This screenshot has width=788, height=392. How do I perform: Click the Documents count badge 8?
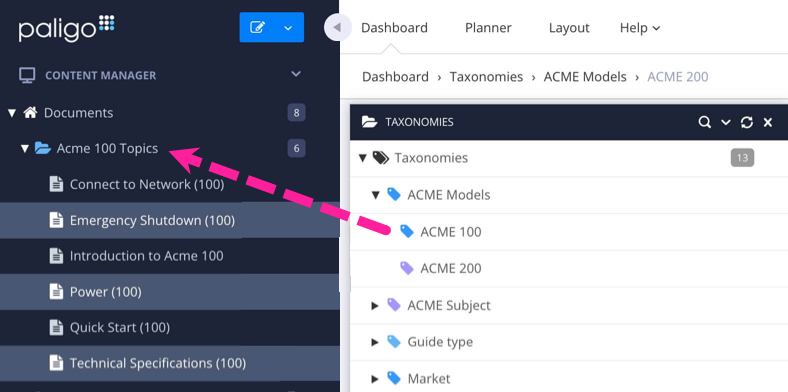click(x=297, y=113)
